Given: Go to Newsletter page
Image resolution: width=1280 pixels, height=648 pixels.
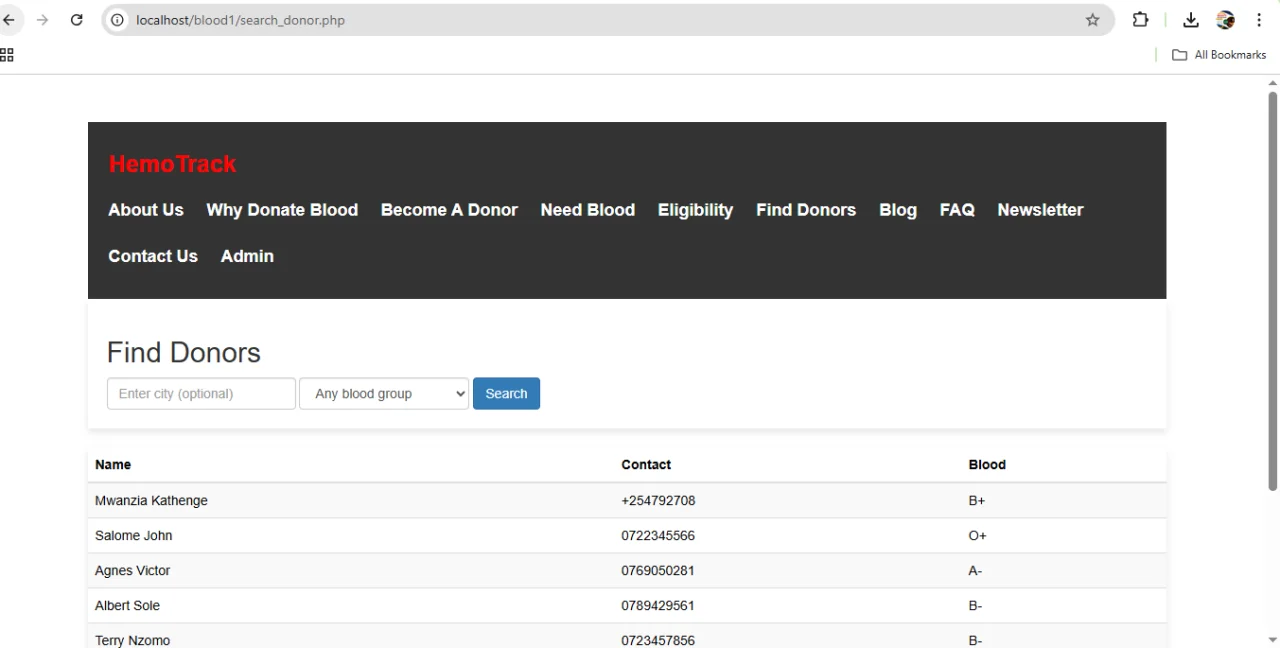Looking at the screenshot, I should (1040, 210).
